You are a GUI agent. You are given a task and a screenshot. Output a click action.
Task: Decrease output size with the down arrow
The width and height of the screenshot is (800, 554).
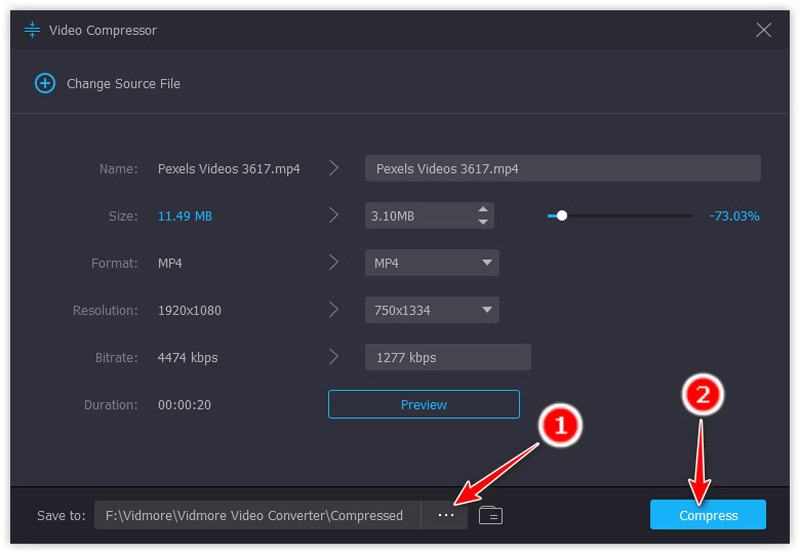(x=483, y=221)
